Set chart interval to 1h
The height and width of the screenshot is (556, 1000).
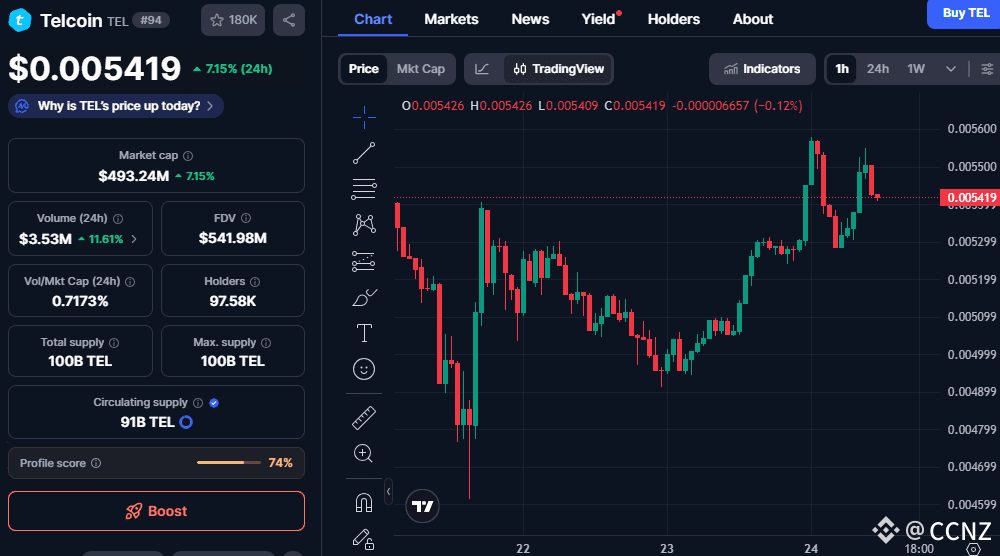[x=842, y=69]
